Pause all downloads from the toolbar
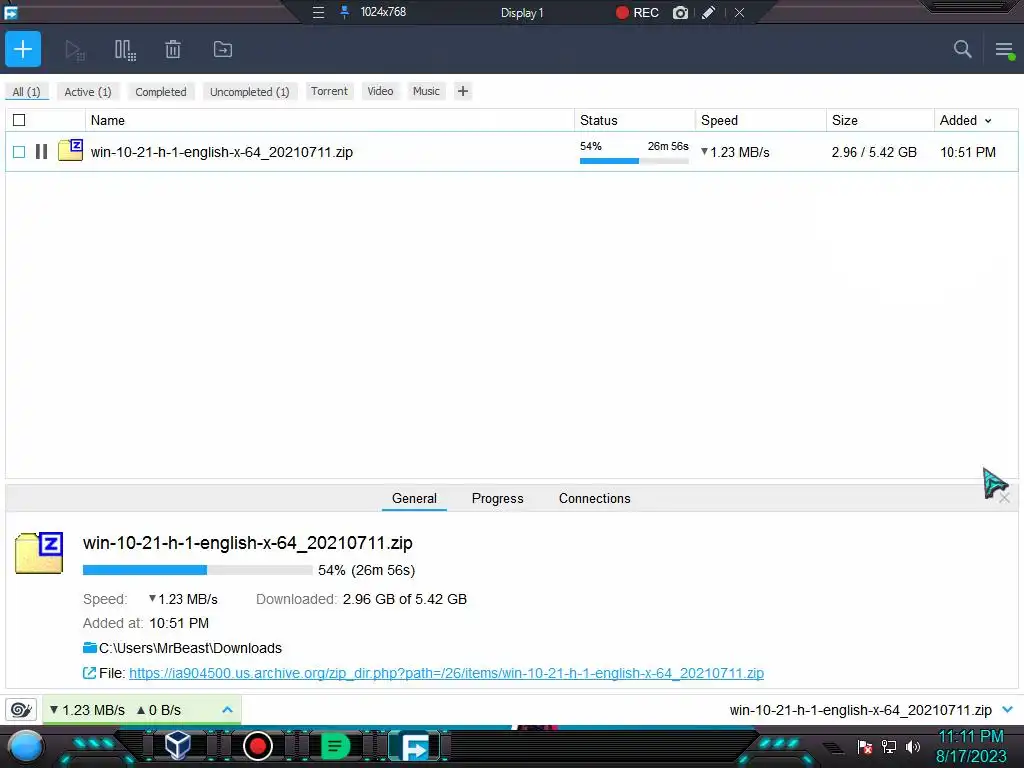The height and width of the screenshot is (768, 1024). [125, 50]
